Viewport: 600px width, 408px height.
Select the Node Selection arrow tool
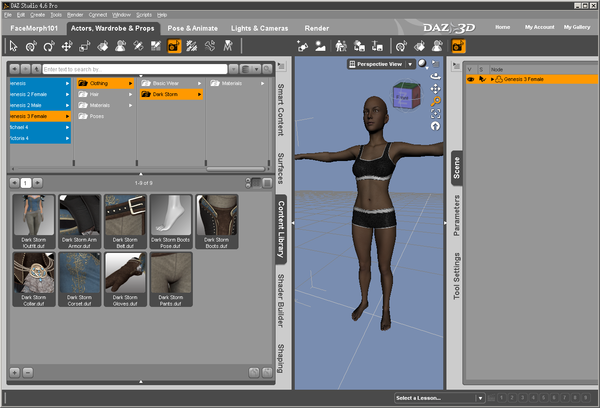tap(13, 46)
